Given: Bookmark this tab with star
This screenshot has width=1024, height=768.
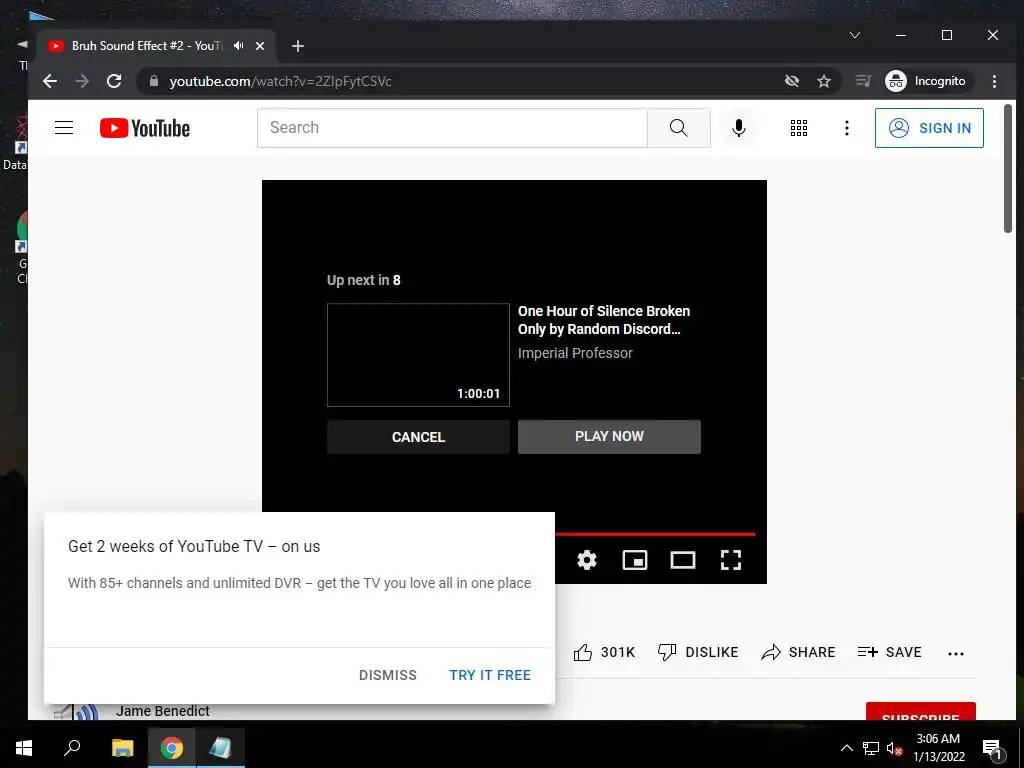Looking at the screenshot, I should 824,81.
